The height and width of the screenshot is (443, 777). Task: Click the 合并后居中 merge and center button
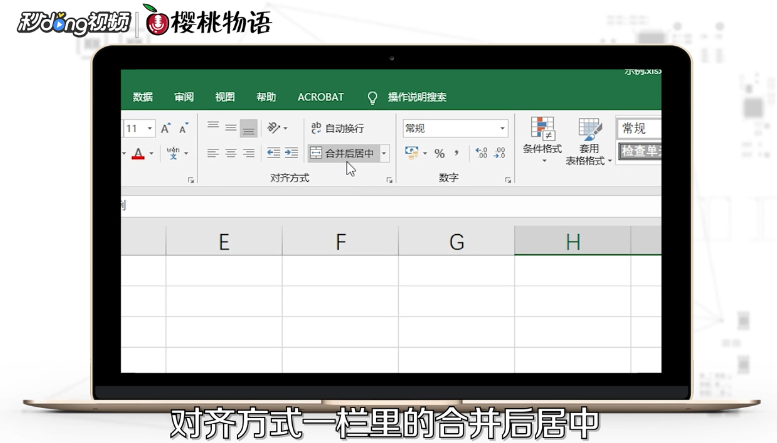click(343, 154)
